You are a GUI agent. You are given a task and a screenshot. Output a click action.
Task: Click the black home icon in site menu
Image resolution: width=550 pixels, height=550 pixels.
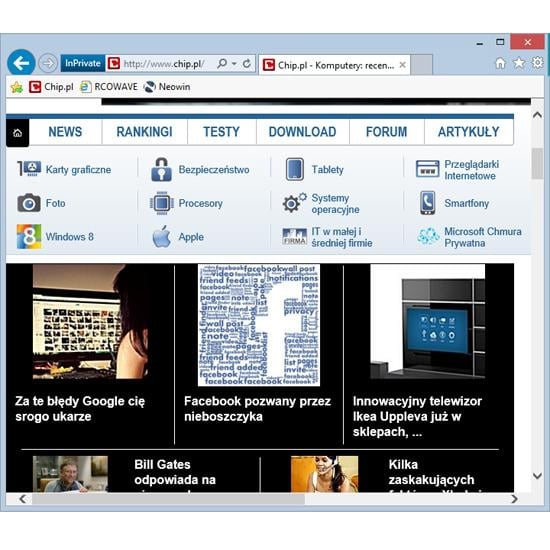point(18,133)
